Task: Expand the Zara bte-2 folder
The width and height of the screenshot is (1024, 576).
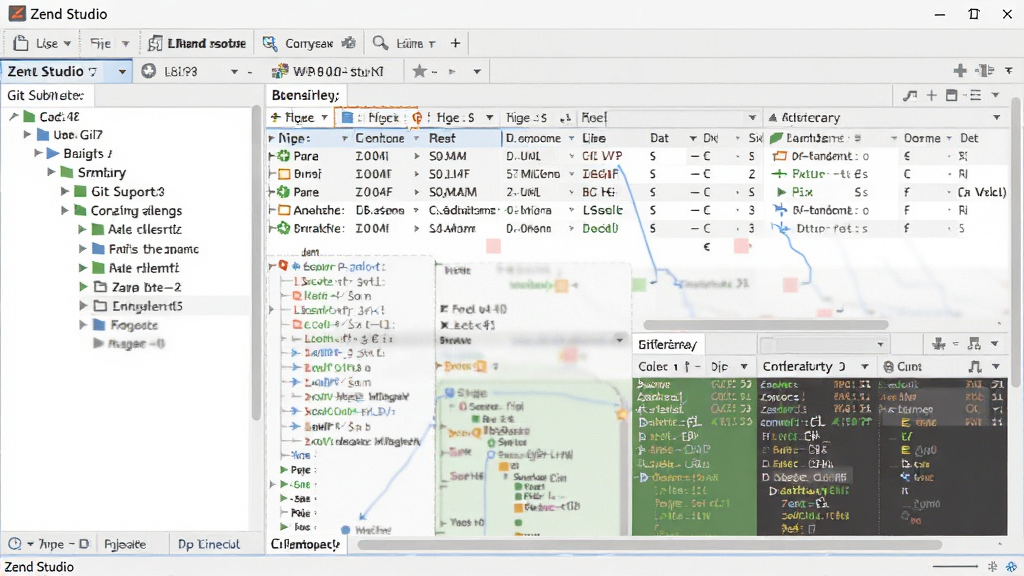Action: point(83,287)
